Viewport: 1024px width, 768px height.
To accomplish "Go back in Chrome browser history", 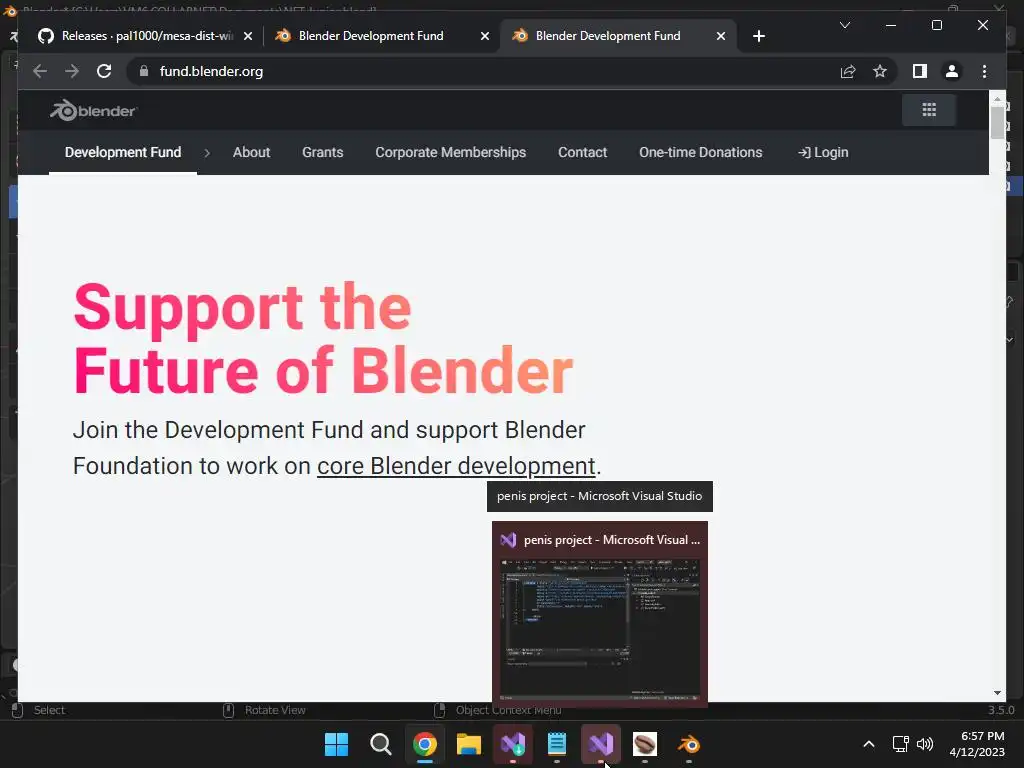I will point(40,71).
